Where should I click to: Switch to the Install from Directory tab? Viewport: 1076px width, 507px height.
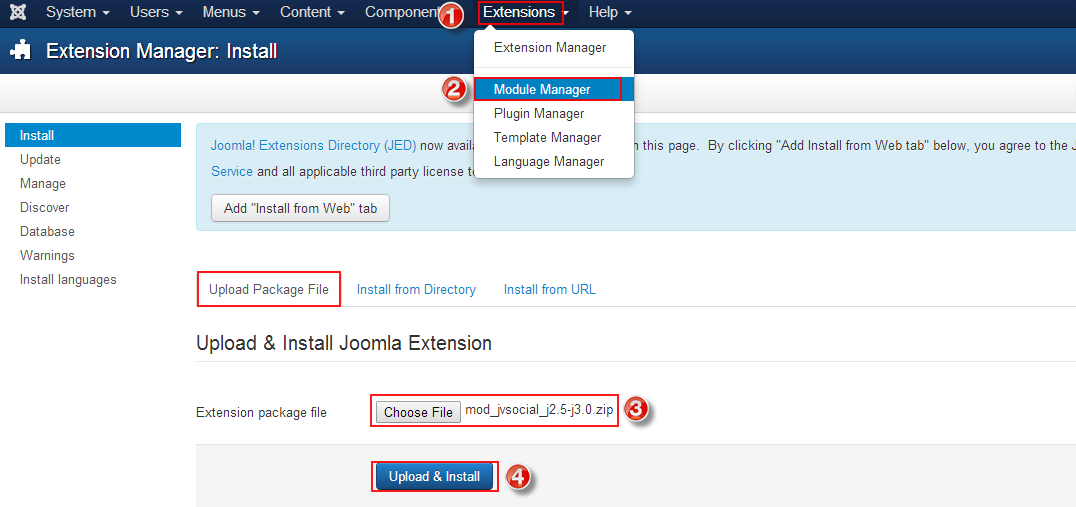click(416, 290)
